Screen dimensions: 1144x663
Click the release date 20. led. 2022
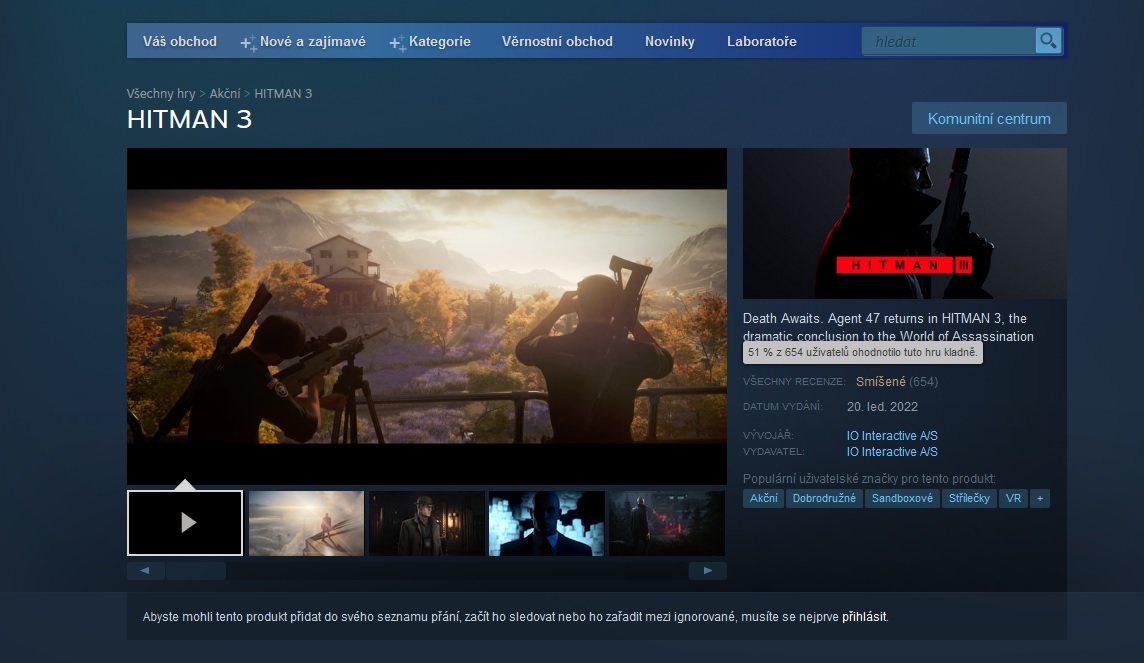[x=882, y=406]
